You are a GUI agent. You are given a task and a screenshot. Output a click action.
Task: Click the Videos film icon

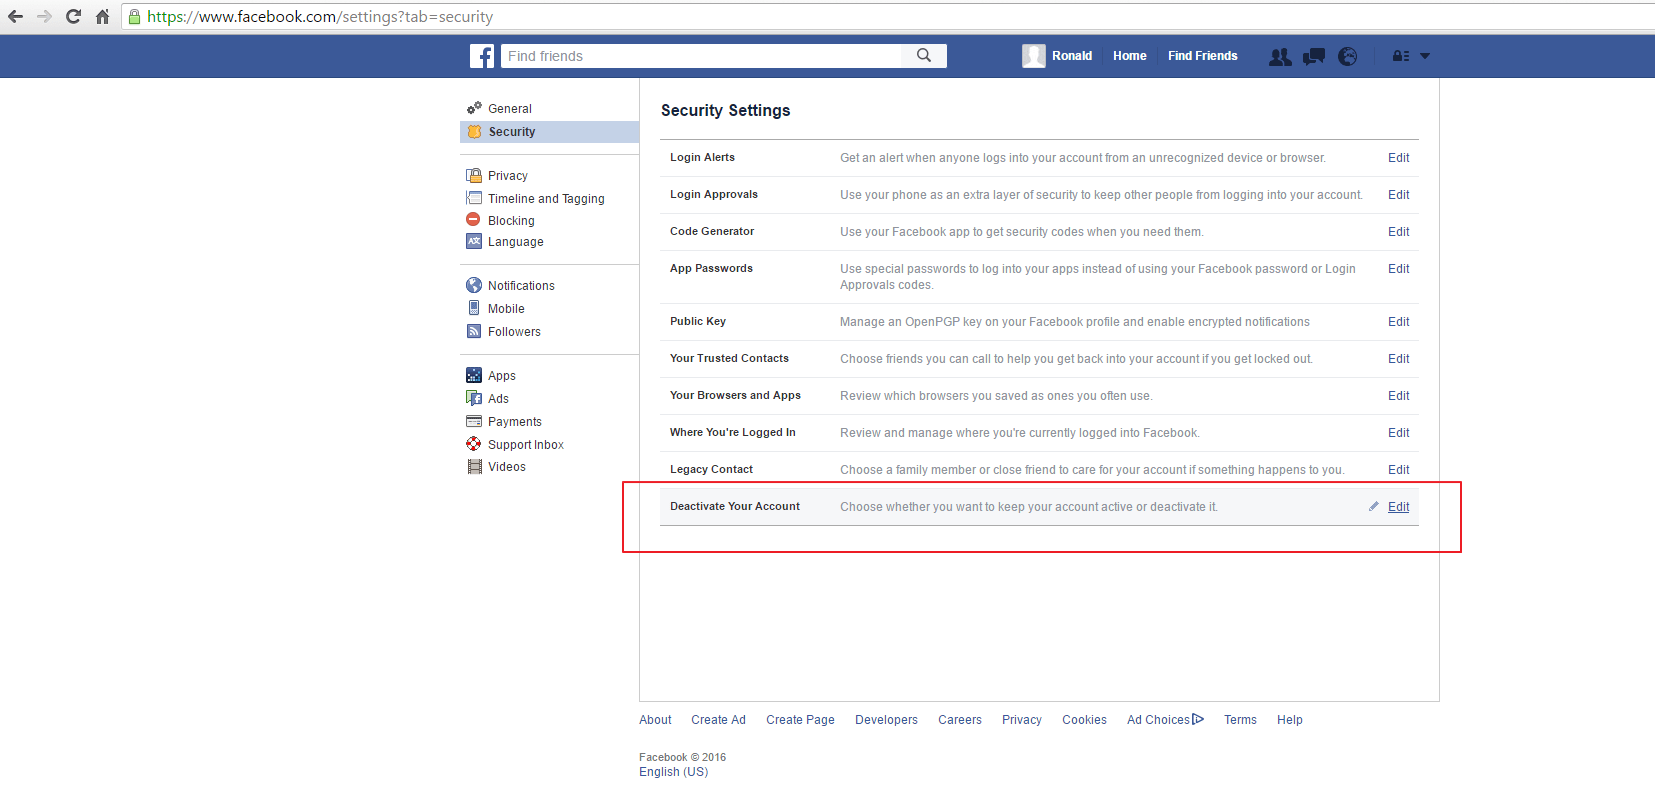[475, 466]
